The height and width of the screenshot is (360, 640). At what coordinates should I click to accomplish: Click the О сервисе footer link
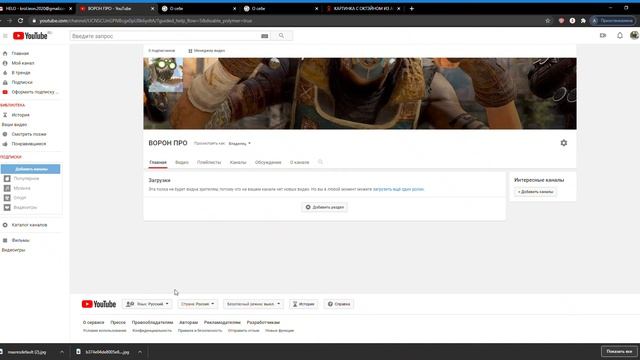click(x=93, y=322)
